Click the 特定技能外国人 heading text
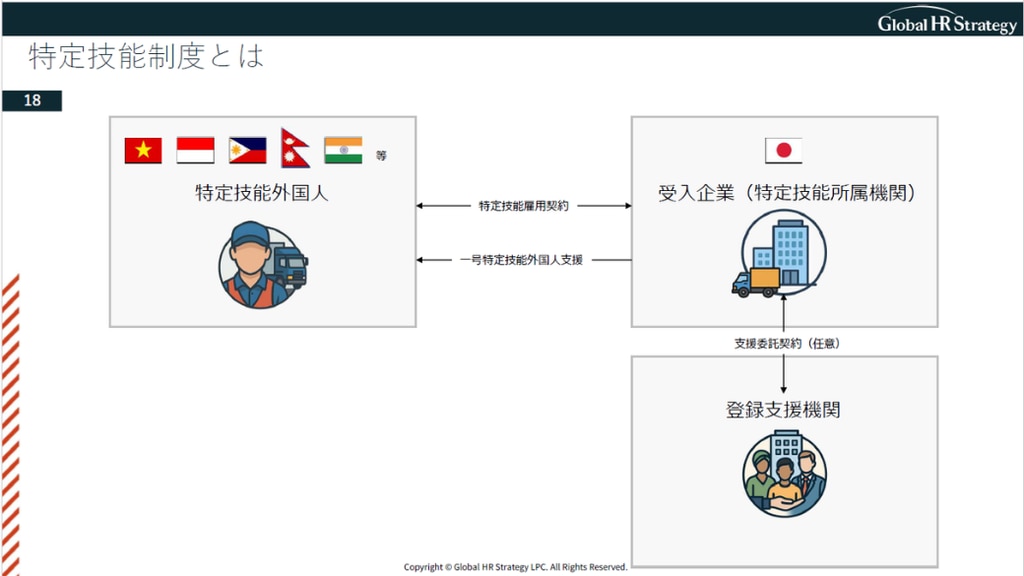Screen dimensions: 1024x576 click(x=262, y=194)
